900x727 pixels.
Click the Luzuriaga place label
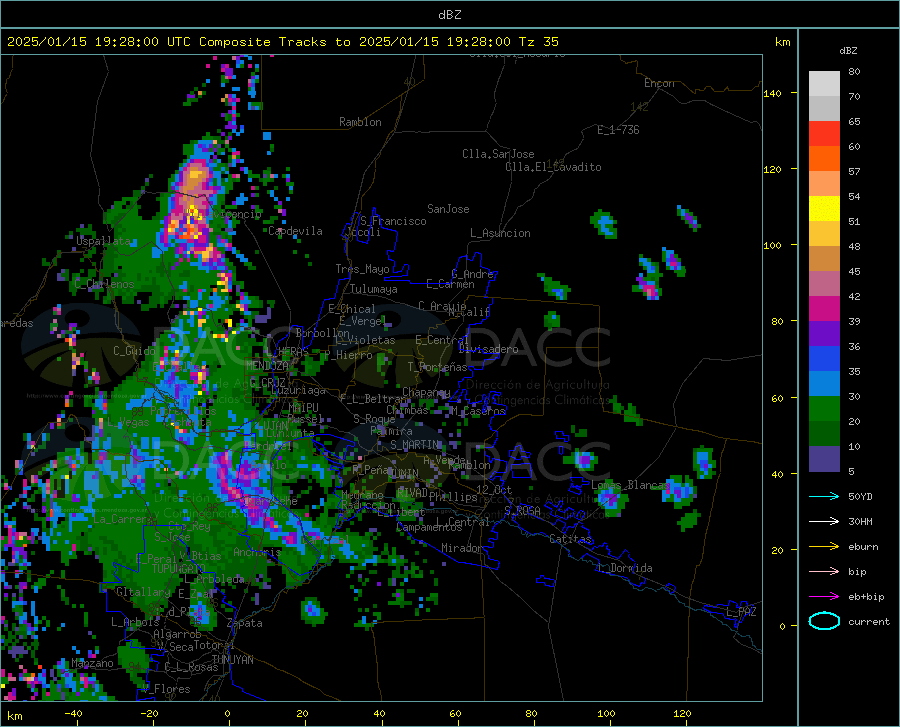298,391
